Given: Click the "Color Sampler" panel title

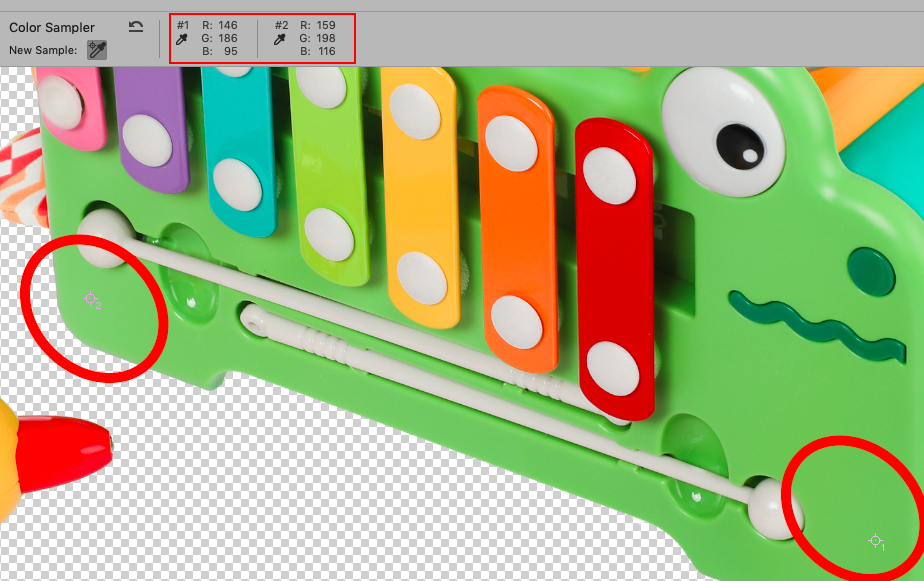Looking at the screenshot, I should 52,28.
